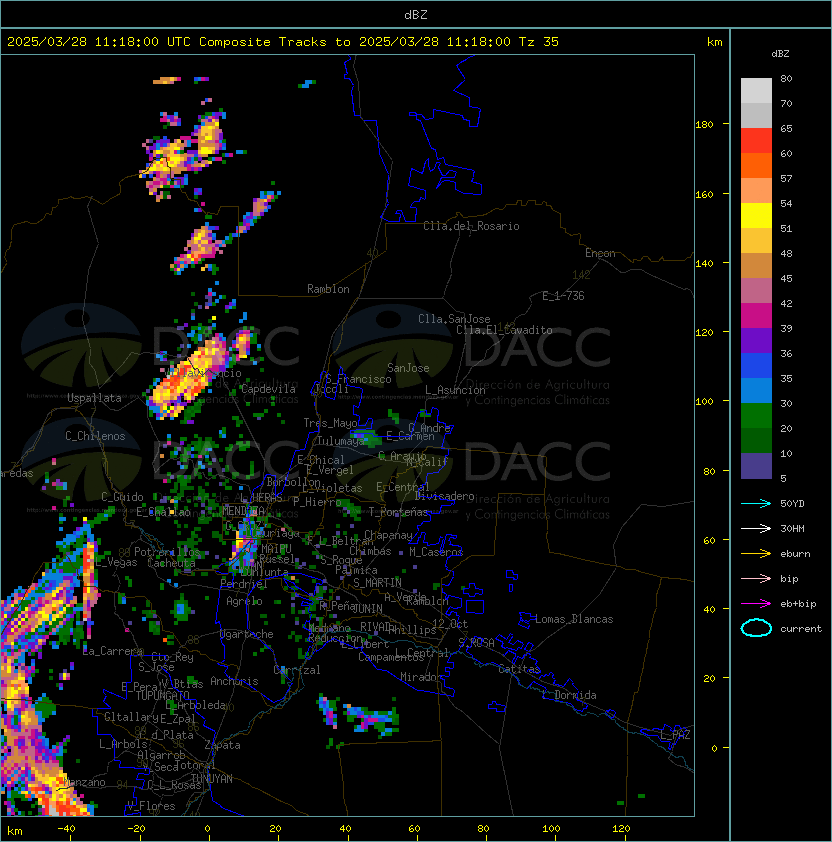Click the 'La_Carrera' place label

pos(113,651)
